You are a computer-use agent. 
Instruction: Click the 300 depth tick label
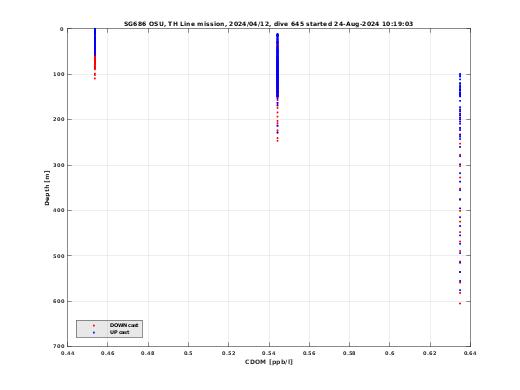coord(58,165)
